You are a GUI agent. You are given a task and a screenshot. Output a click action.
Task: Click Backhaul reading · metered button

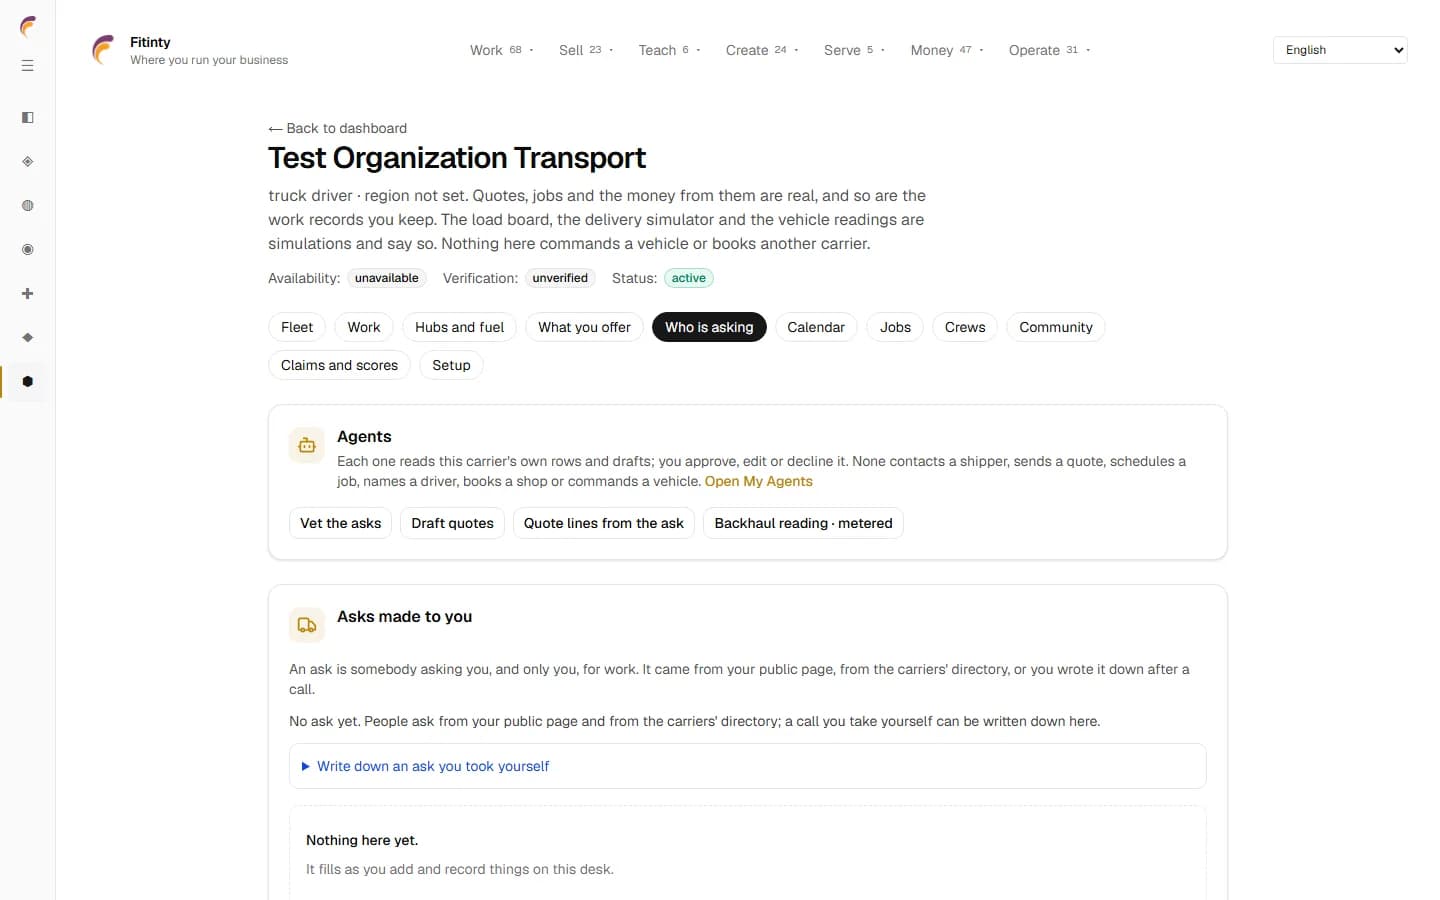pos(803,523)
